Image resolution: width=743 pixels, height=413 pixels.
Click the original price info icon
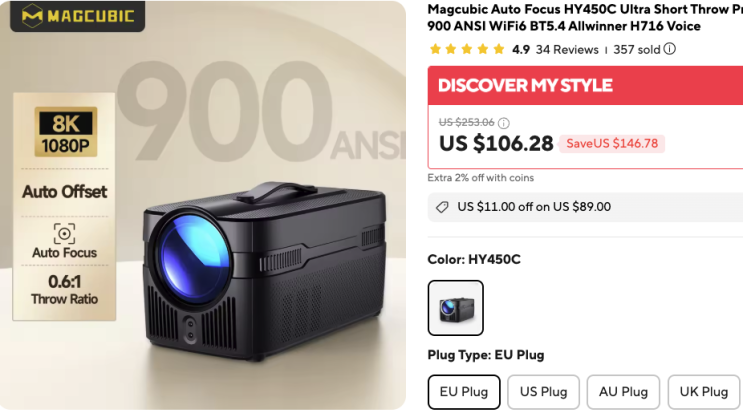point(504,123)
